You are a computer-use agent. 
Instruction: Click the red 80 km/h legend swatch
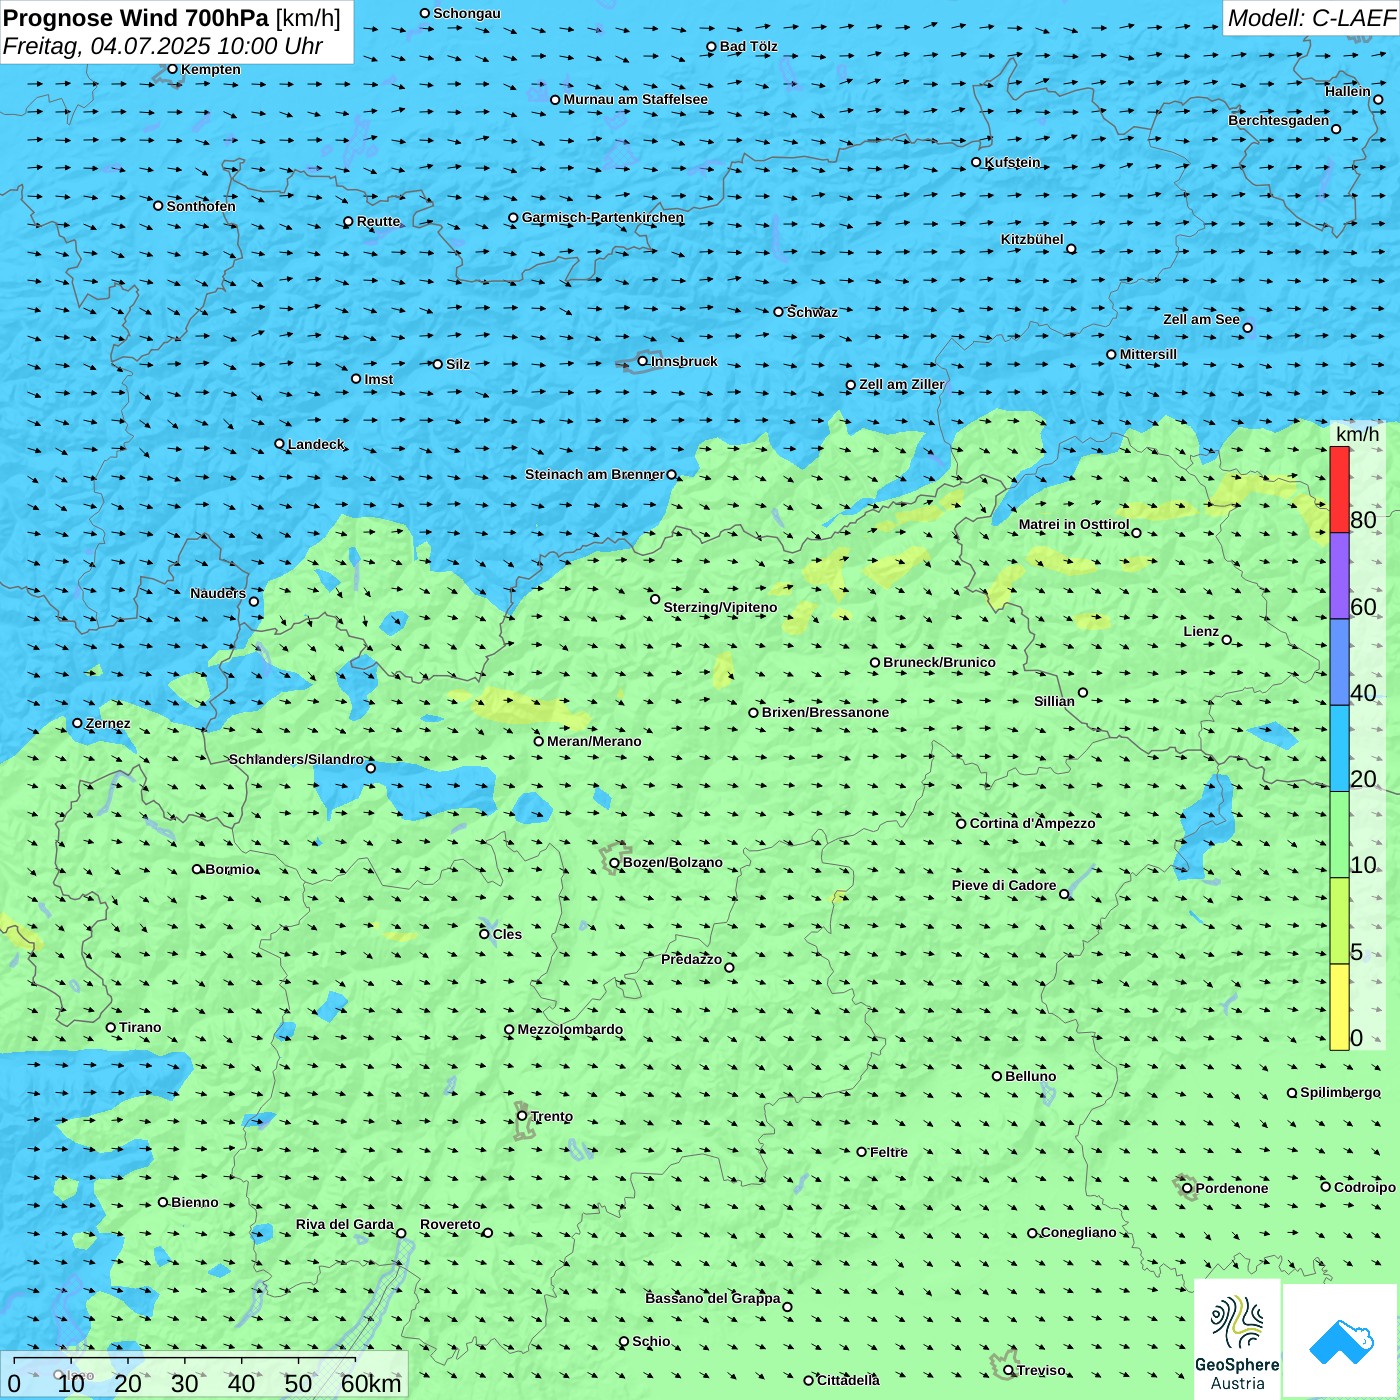1339,489
